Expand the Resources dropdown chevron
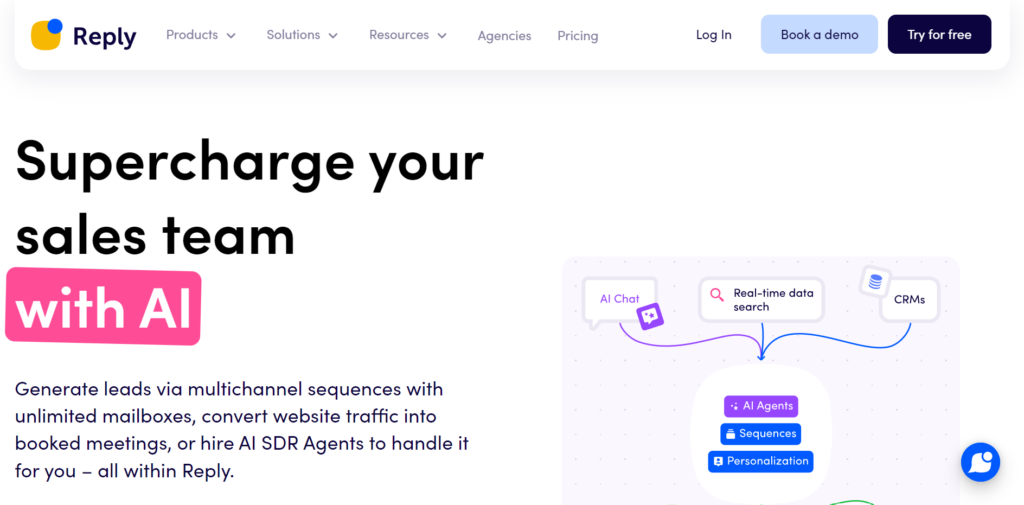The height and width of the screenshot is (505, 1024). (x=442, y=36)
